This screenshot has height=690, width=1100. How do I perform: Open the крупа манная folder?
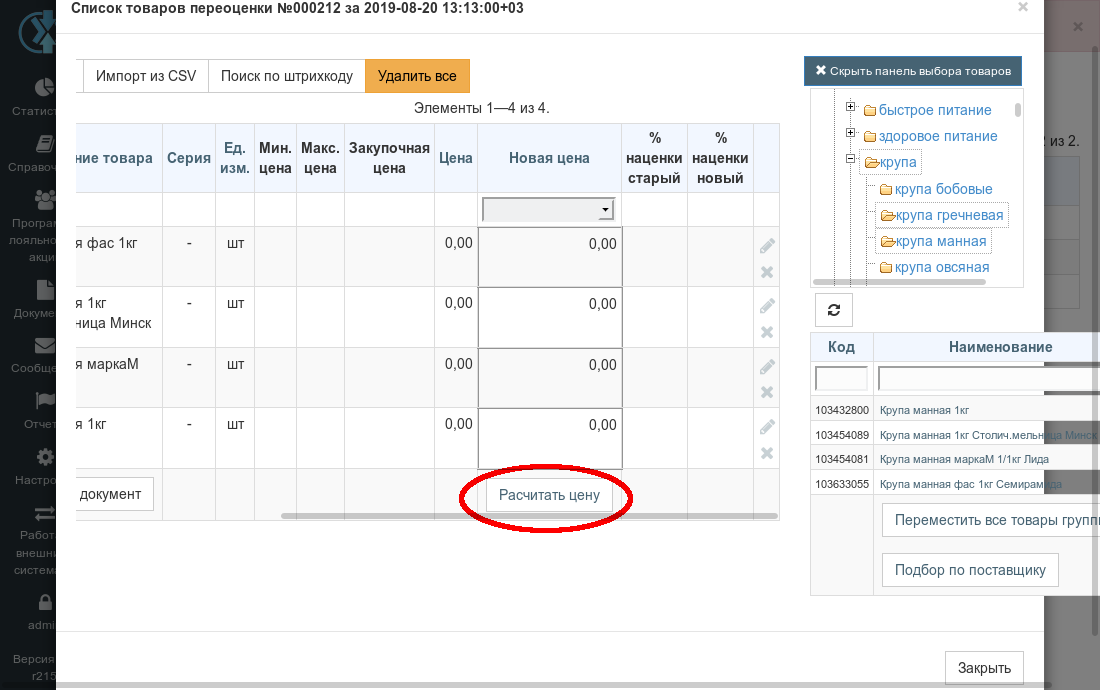[934, 241]
